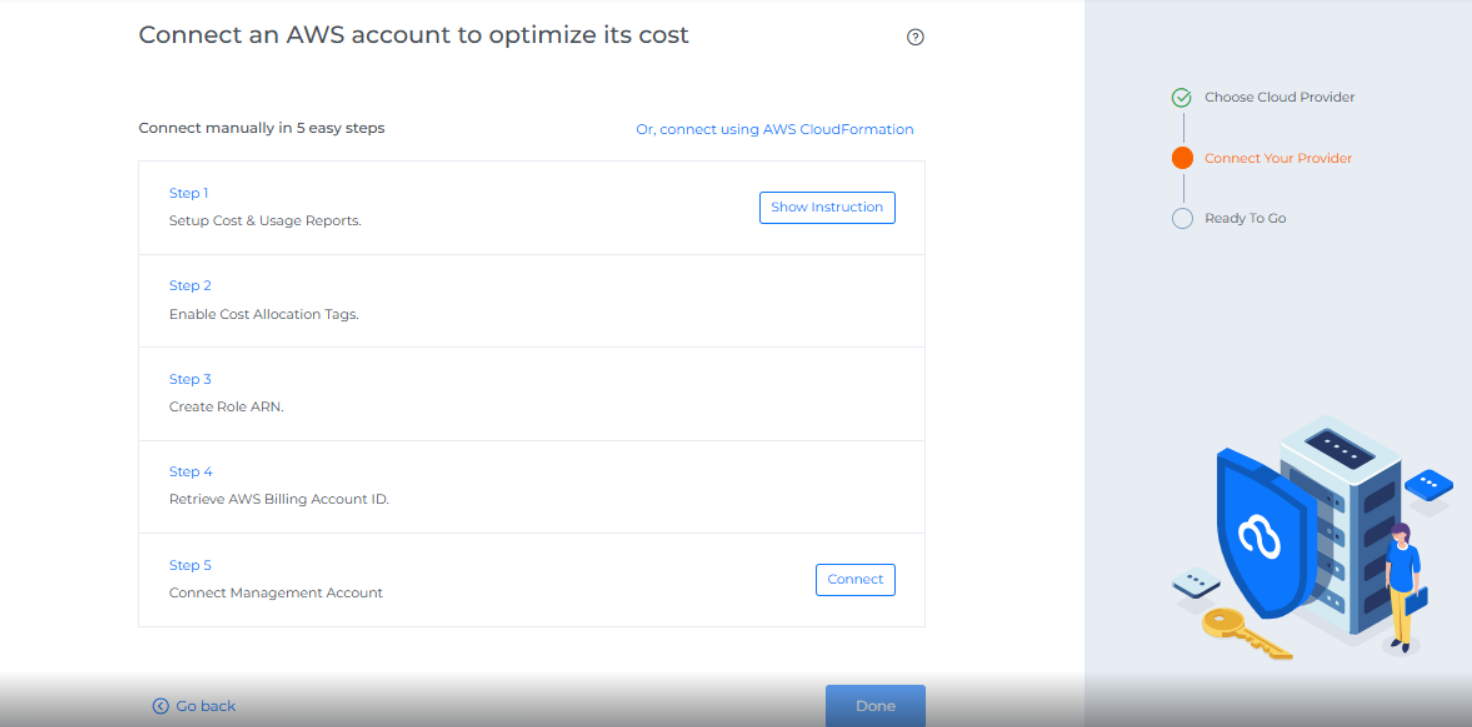This screenshot has width=1472, height=727.
Task: Select the Ready To Go step label
Action: (1245, 218)
